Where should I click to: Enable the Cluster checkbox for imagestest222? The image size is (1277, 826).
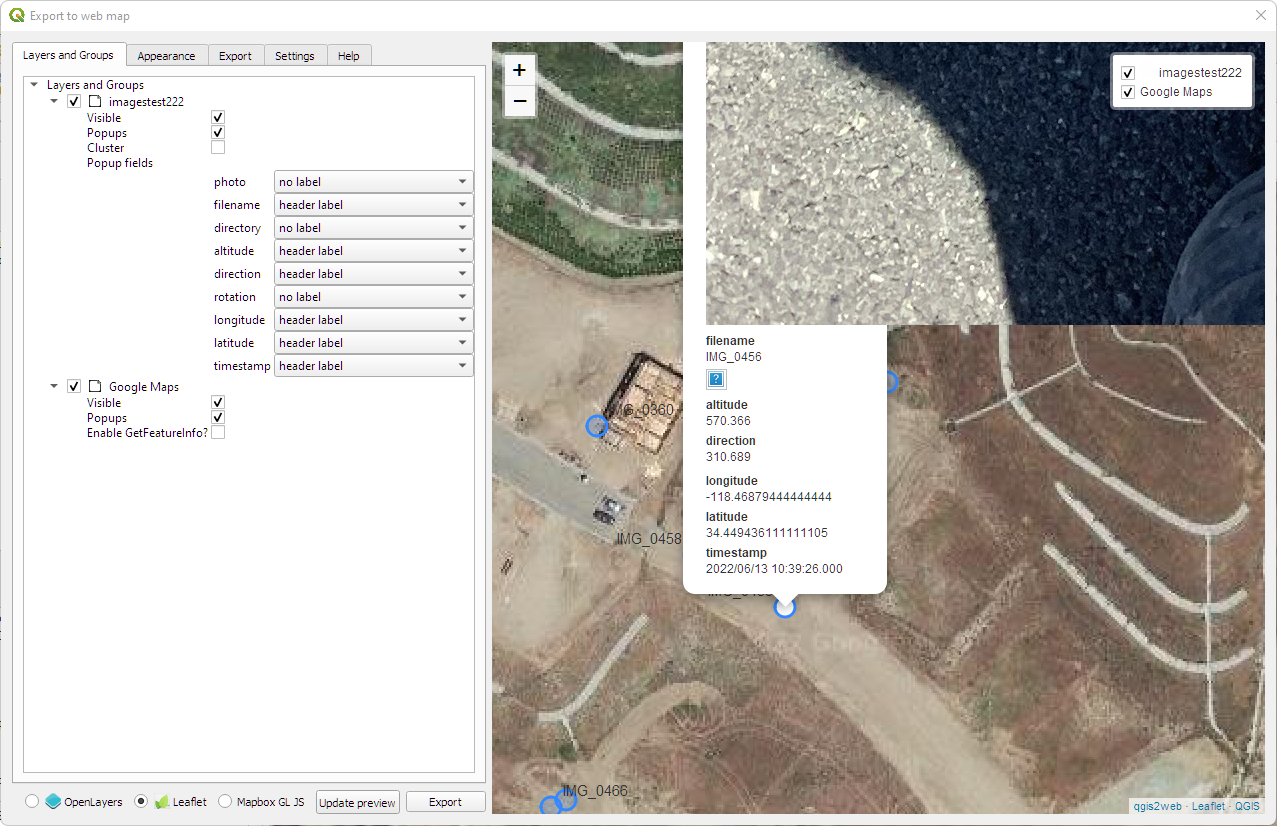point(217,146)
